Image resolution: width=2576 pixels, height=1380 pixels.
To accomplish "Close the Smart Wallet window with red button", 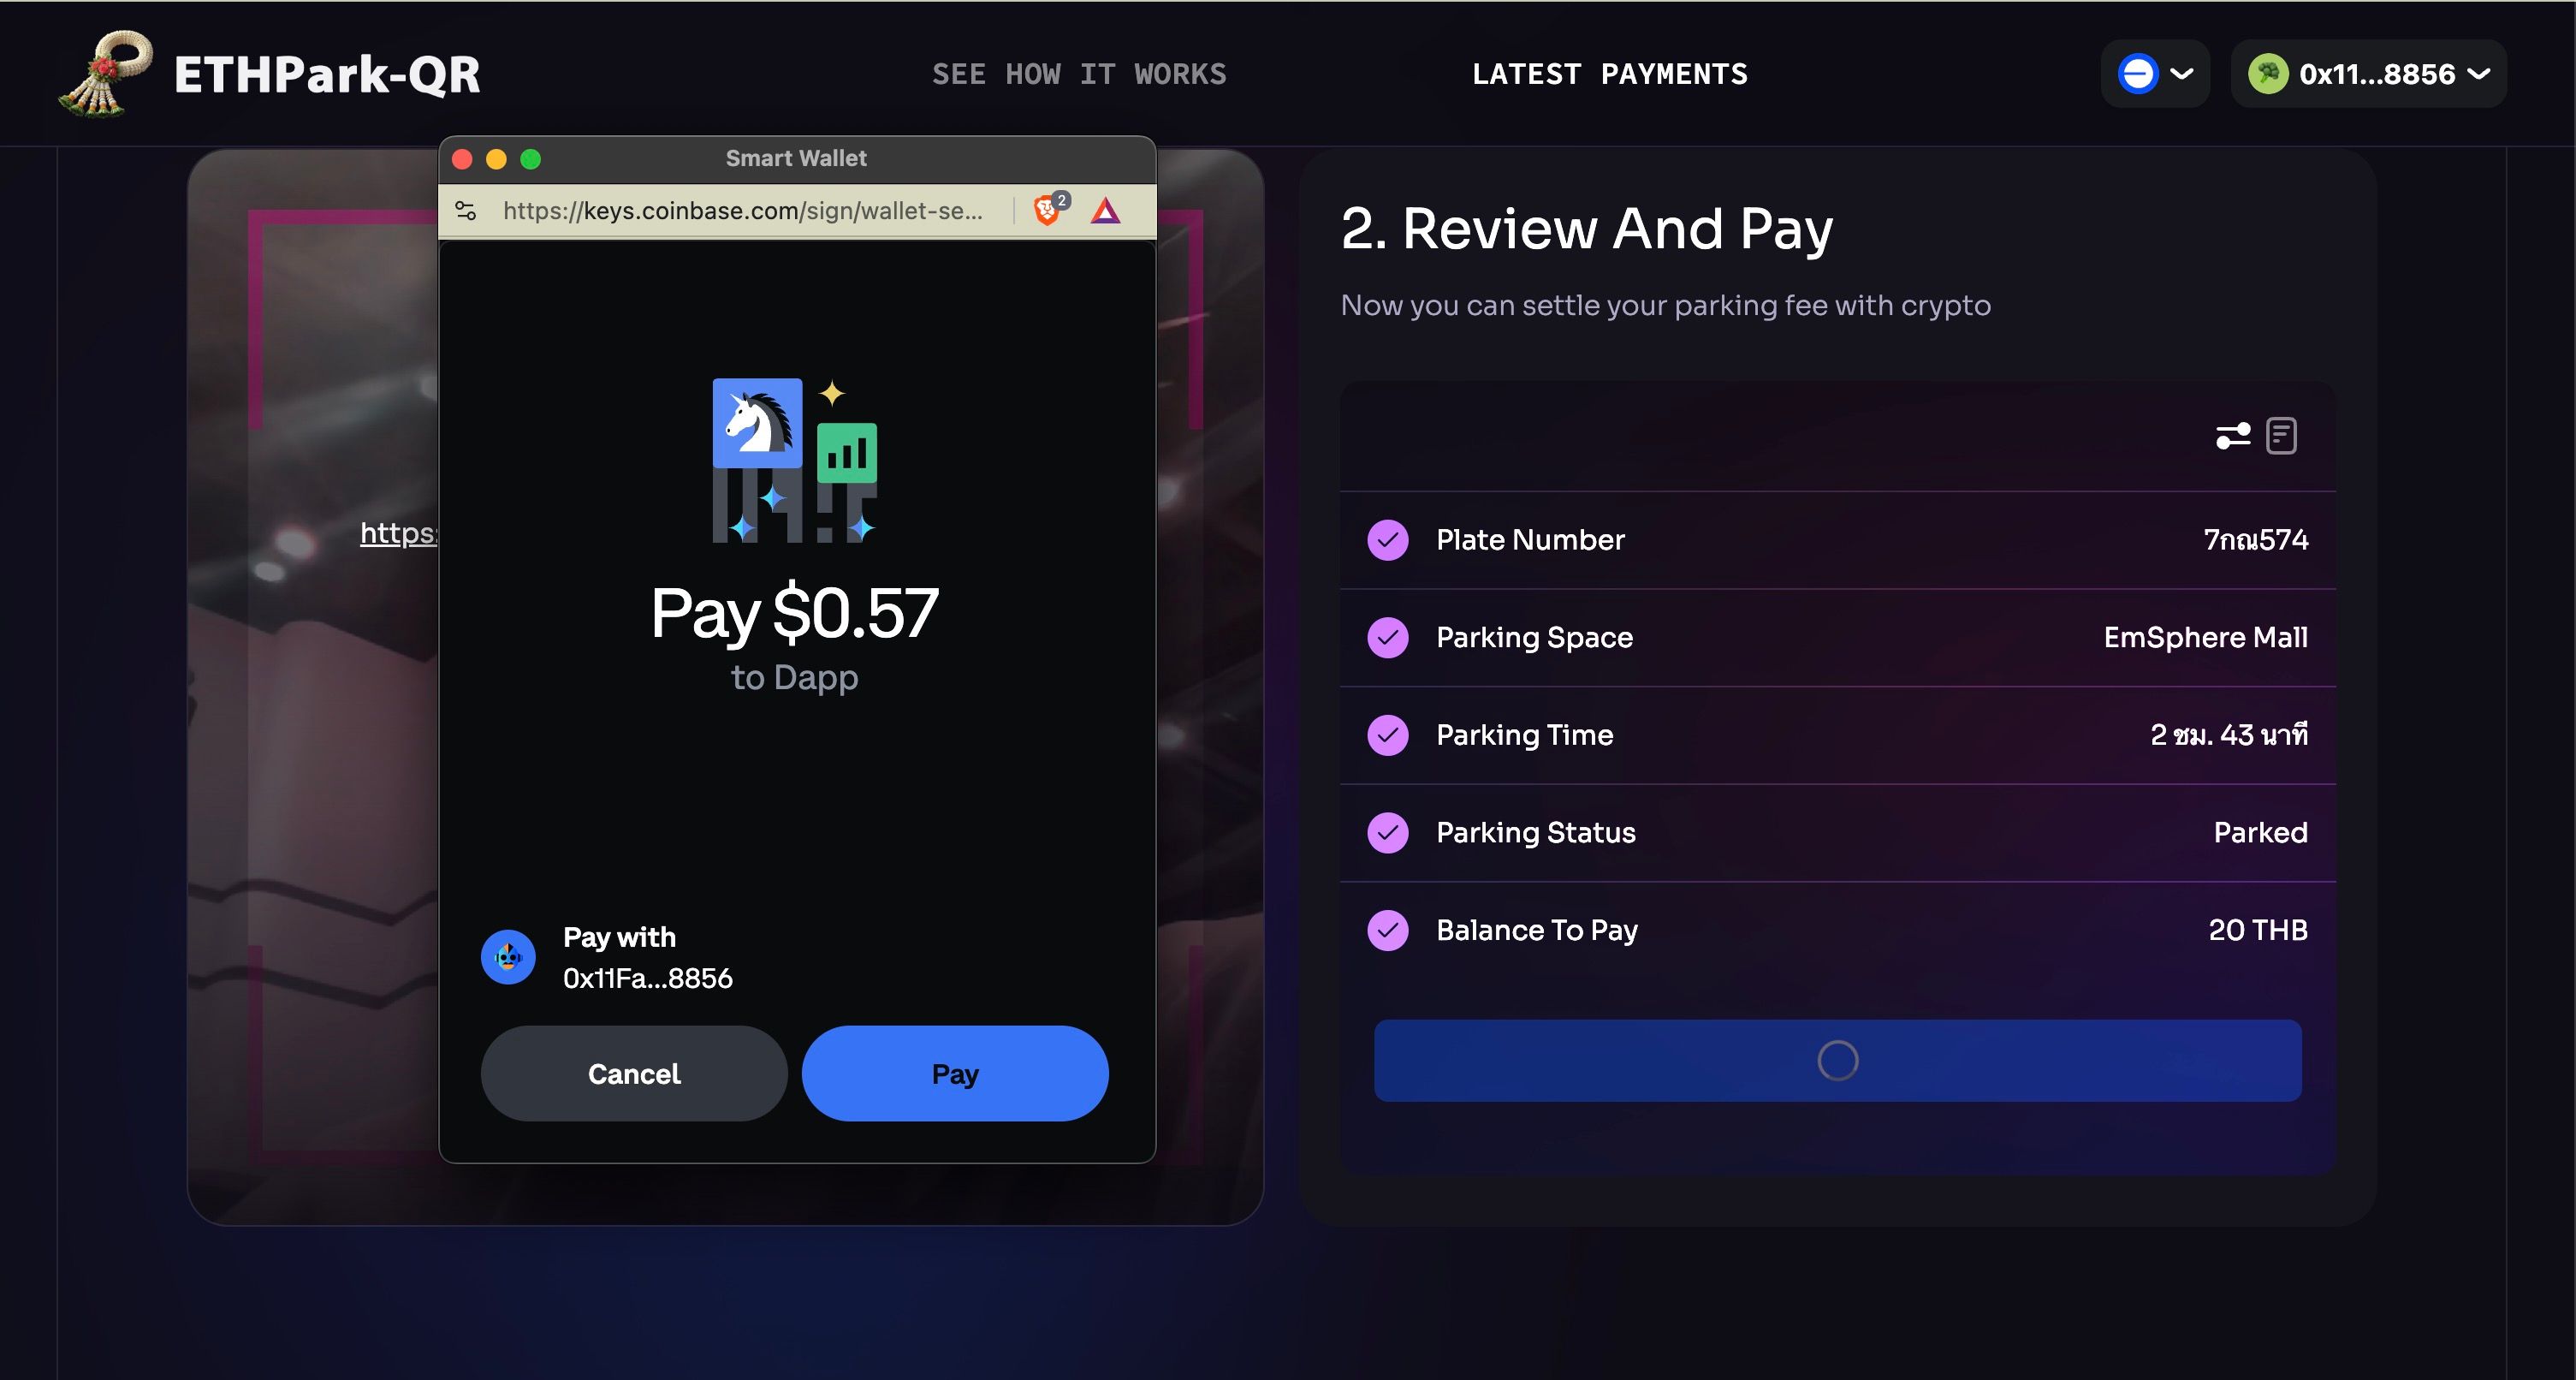I will [x=462, y=159].
